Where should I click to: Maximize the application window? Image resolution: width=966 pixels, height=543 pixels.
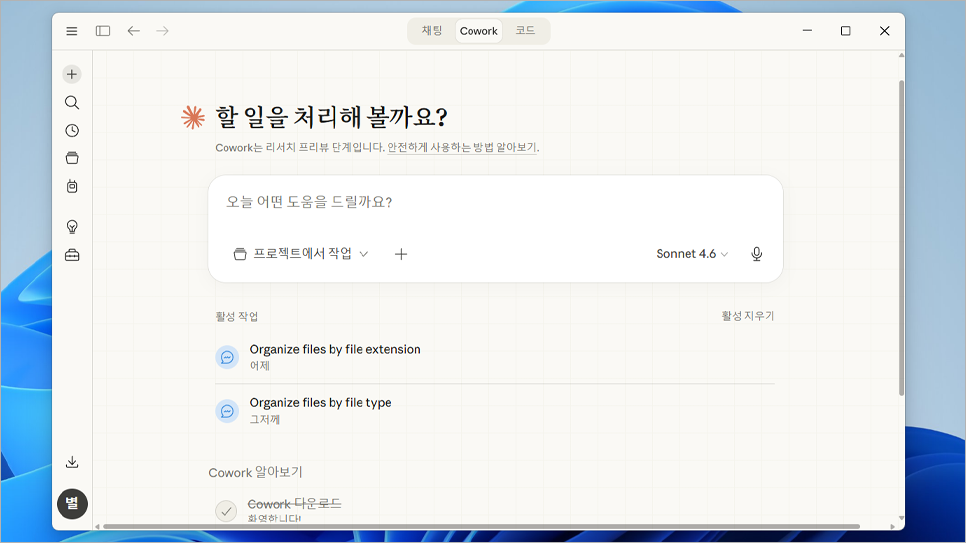845,31
